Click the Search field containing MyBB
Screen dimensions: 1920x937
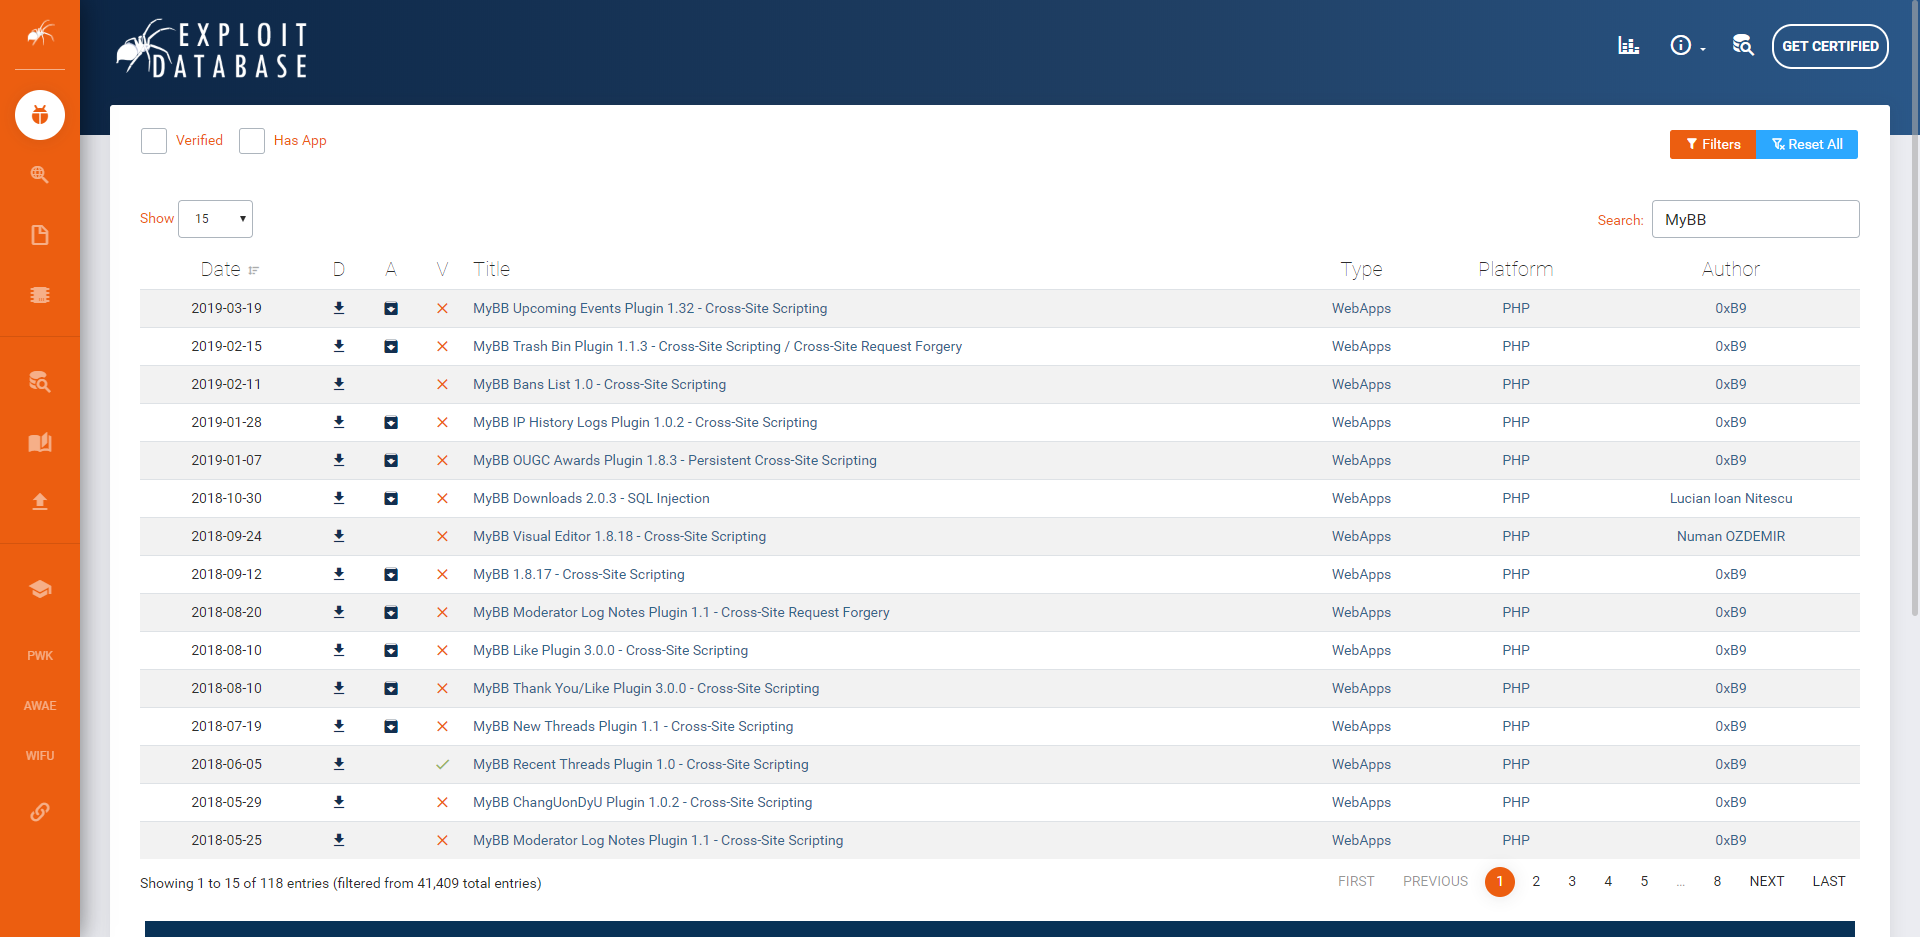(x=1755, y=219)
